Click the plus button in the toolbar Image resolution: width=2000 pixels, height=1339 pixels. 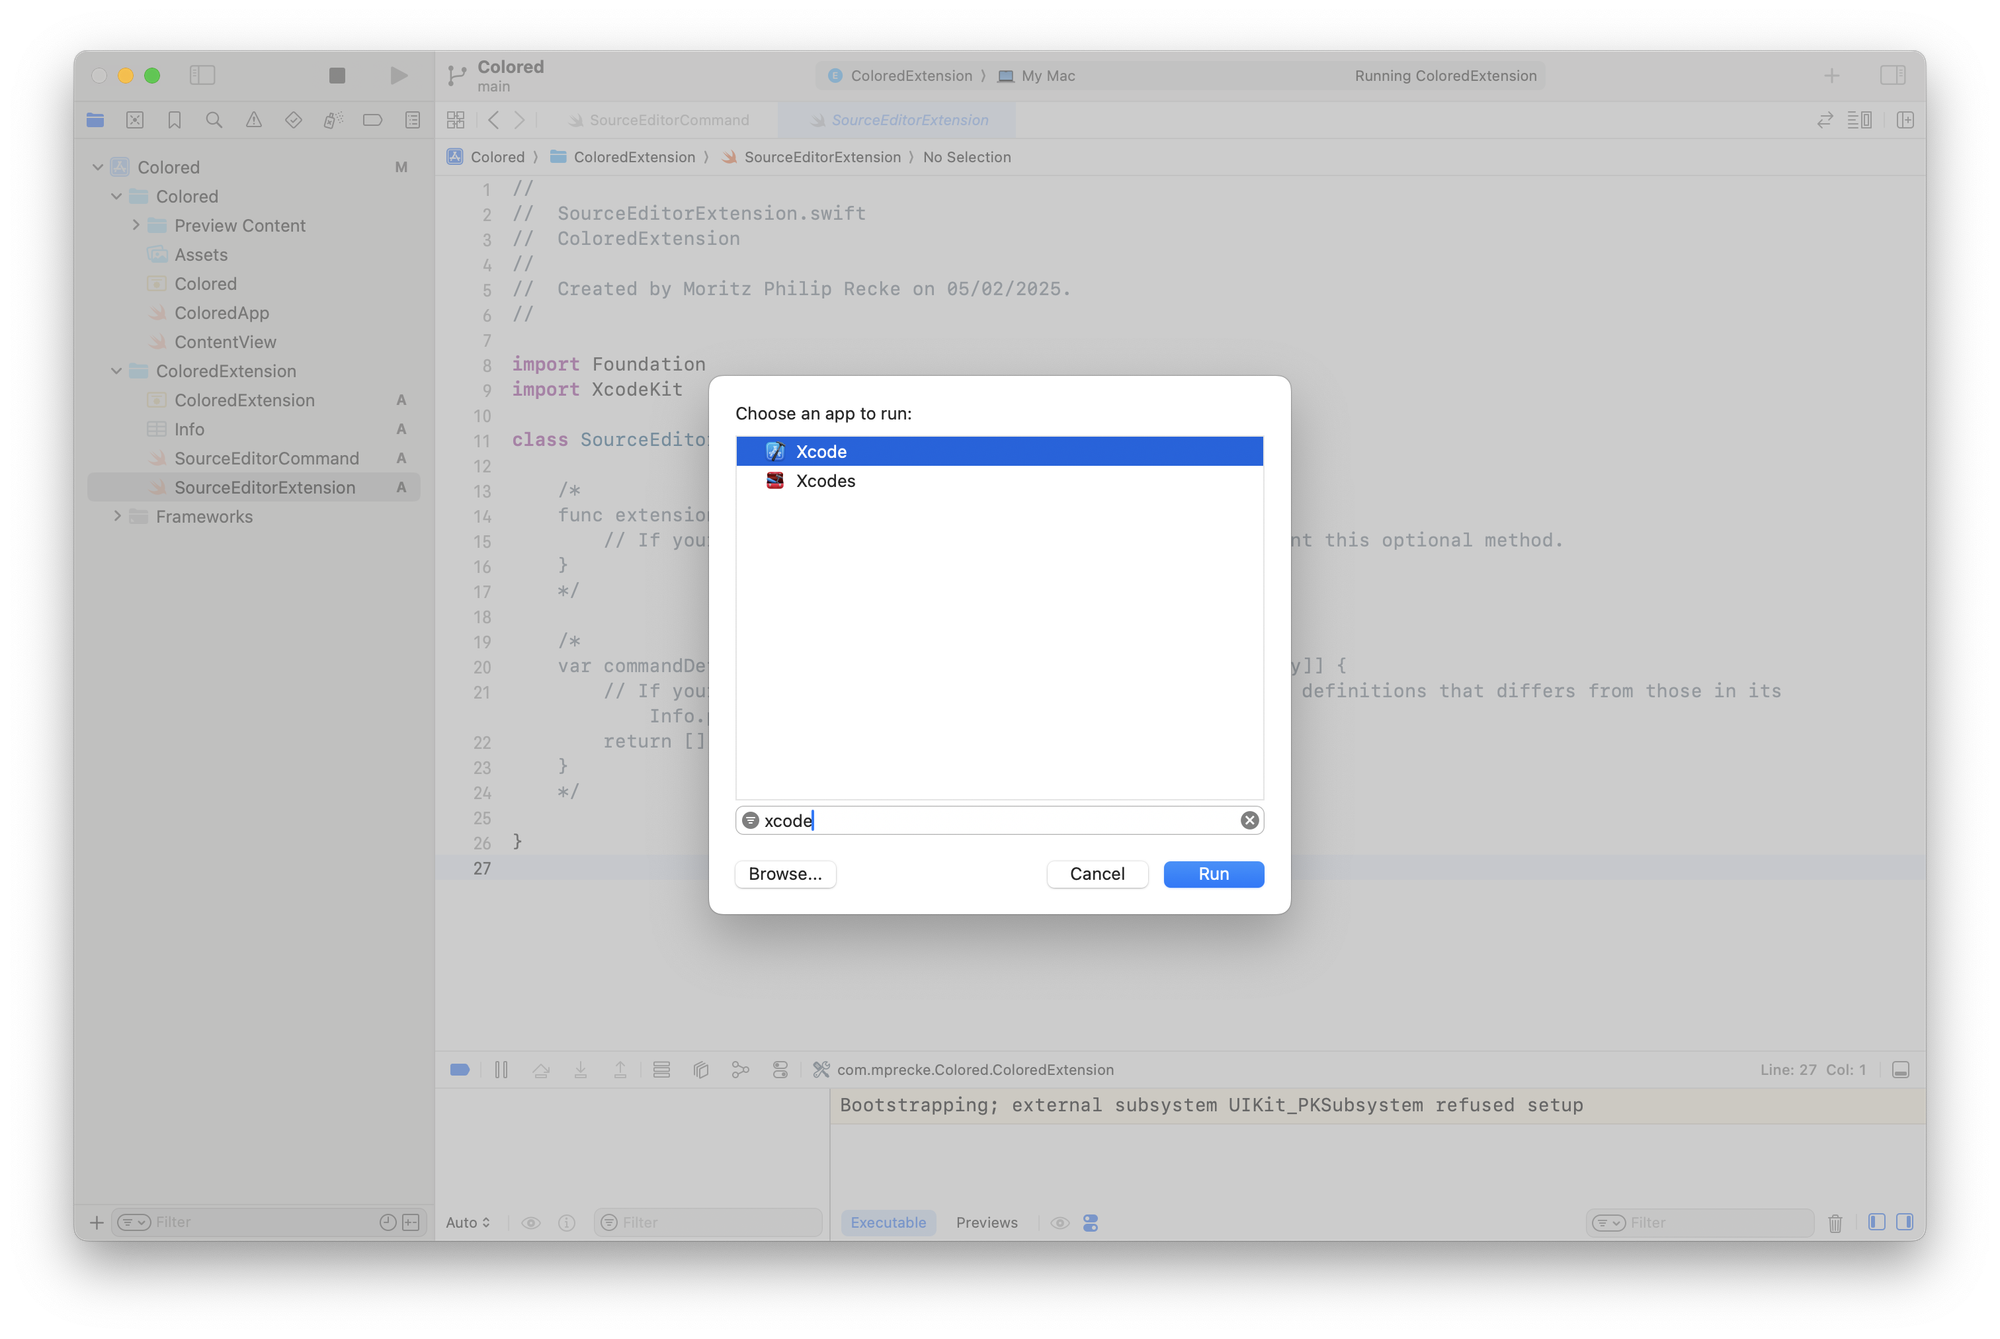(1832, 75)
